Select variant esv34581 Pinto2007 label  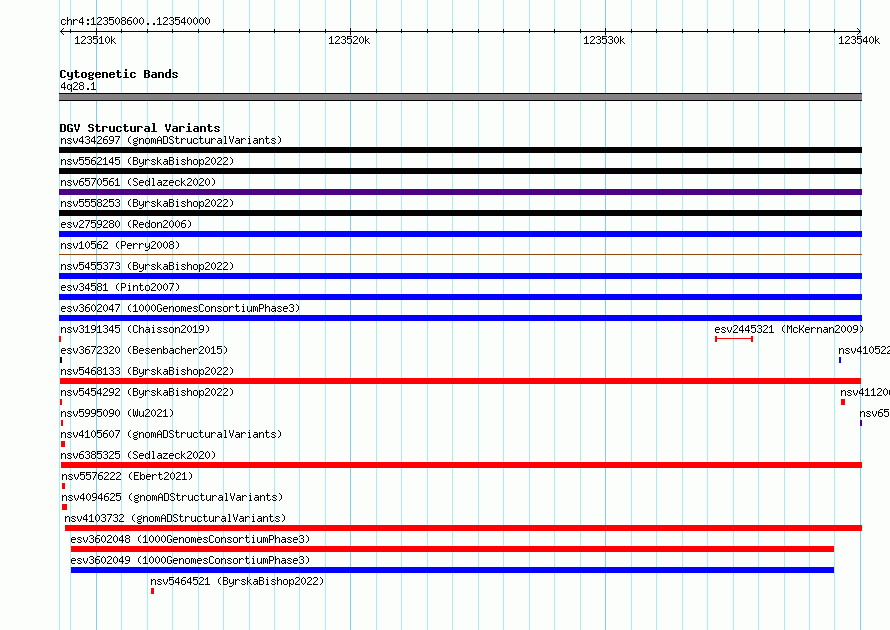click(x=120, y=287)
